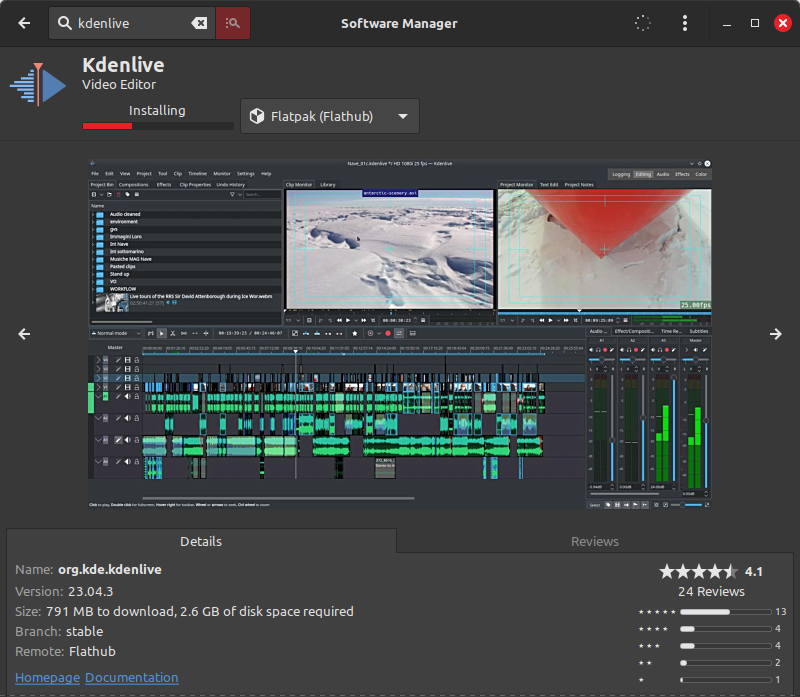
Task: Toggle the red search options button
Action: pyautogui.click(x=233, y=23)
